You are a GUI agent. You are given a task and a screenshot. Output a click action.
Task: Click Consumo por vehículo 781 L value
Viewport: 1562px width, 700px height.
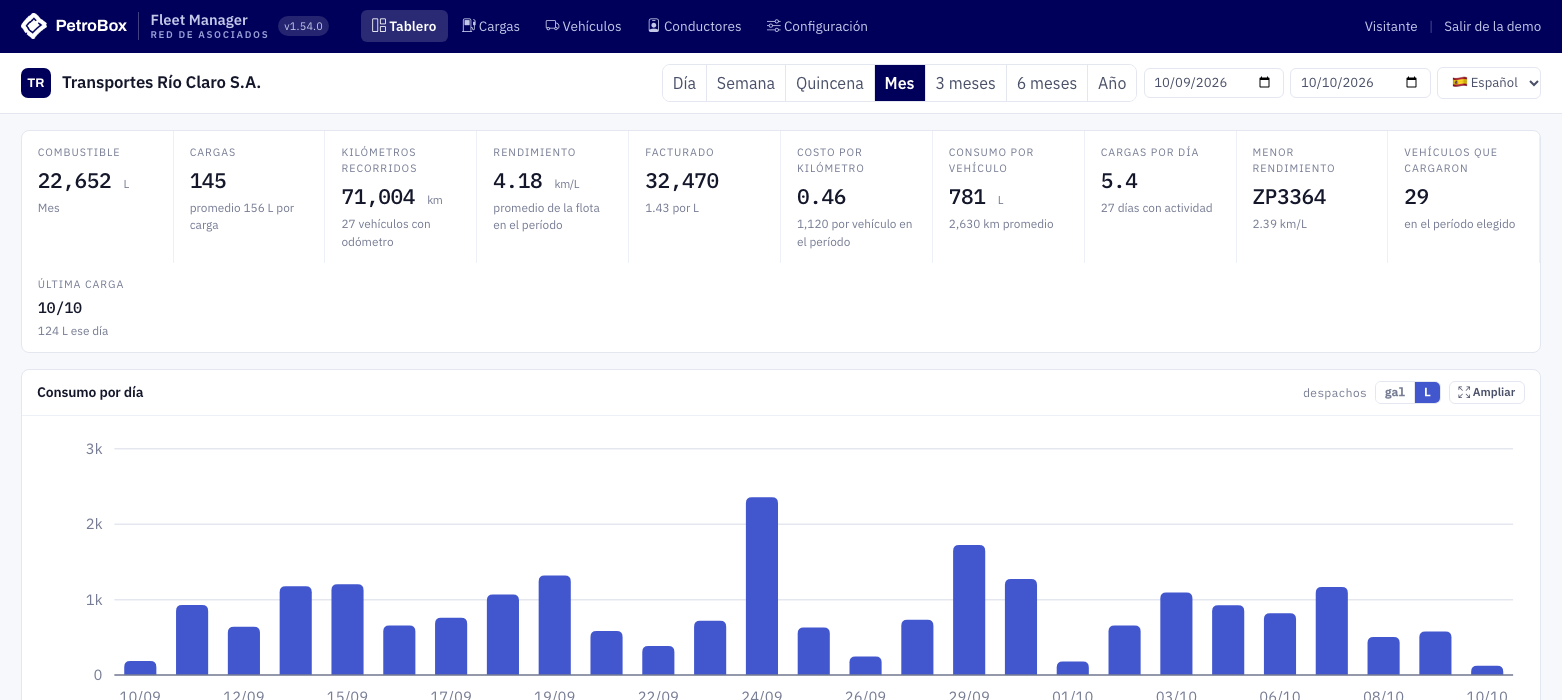(967, 197)
